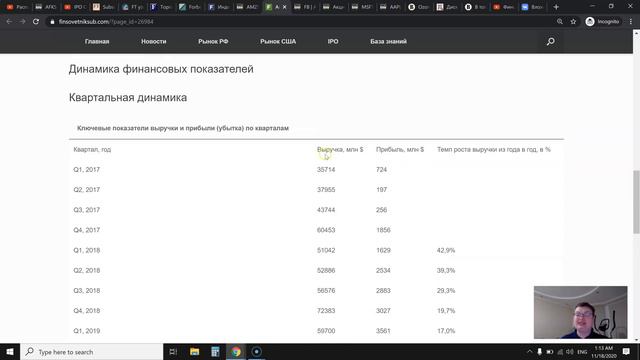
Task: Switch to the AAPL browser tab
Action: pyautogui.click(x=390, y=7)
